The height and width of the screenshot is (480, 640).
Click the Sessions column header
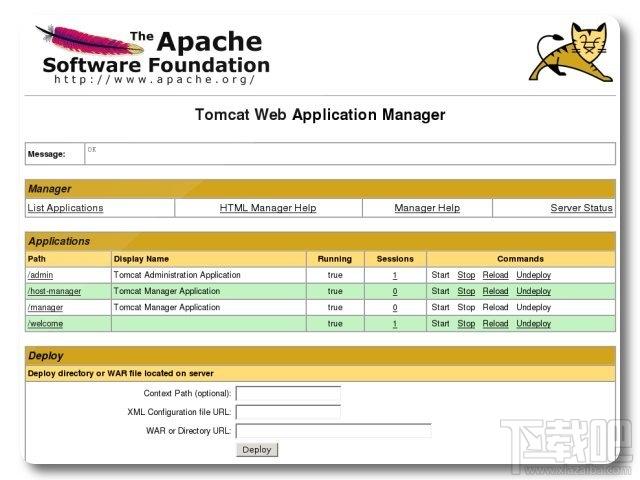click(395, 259)
